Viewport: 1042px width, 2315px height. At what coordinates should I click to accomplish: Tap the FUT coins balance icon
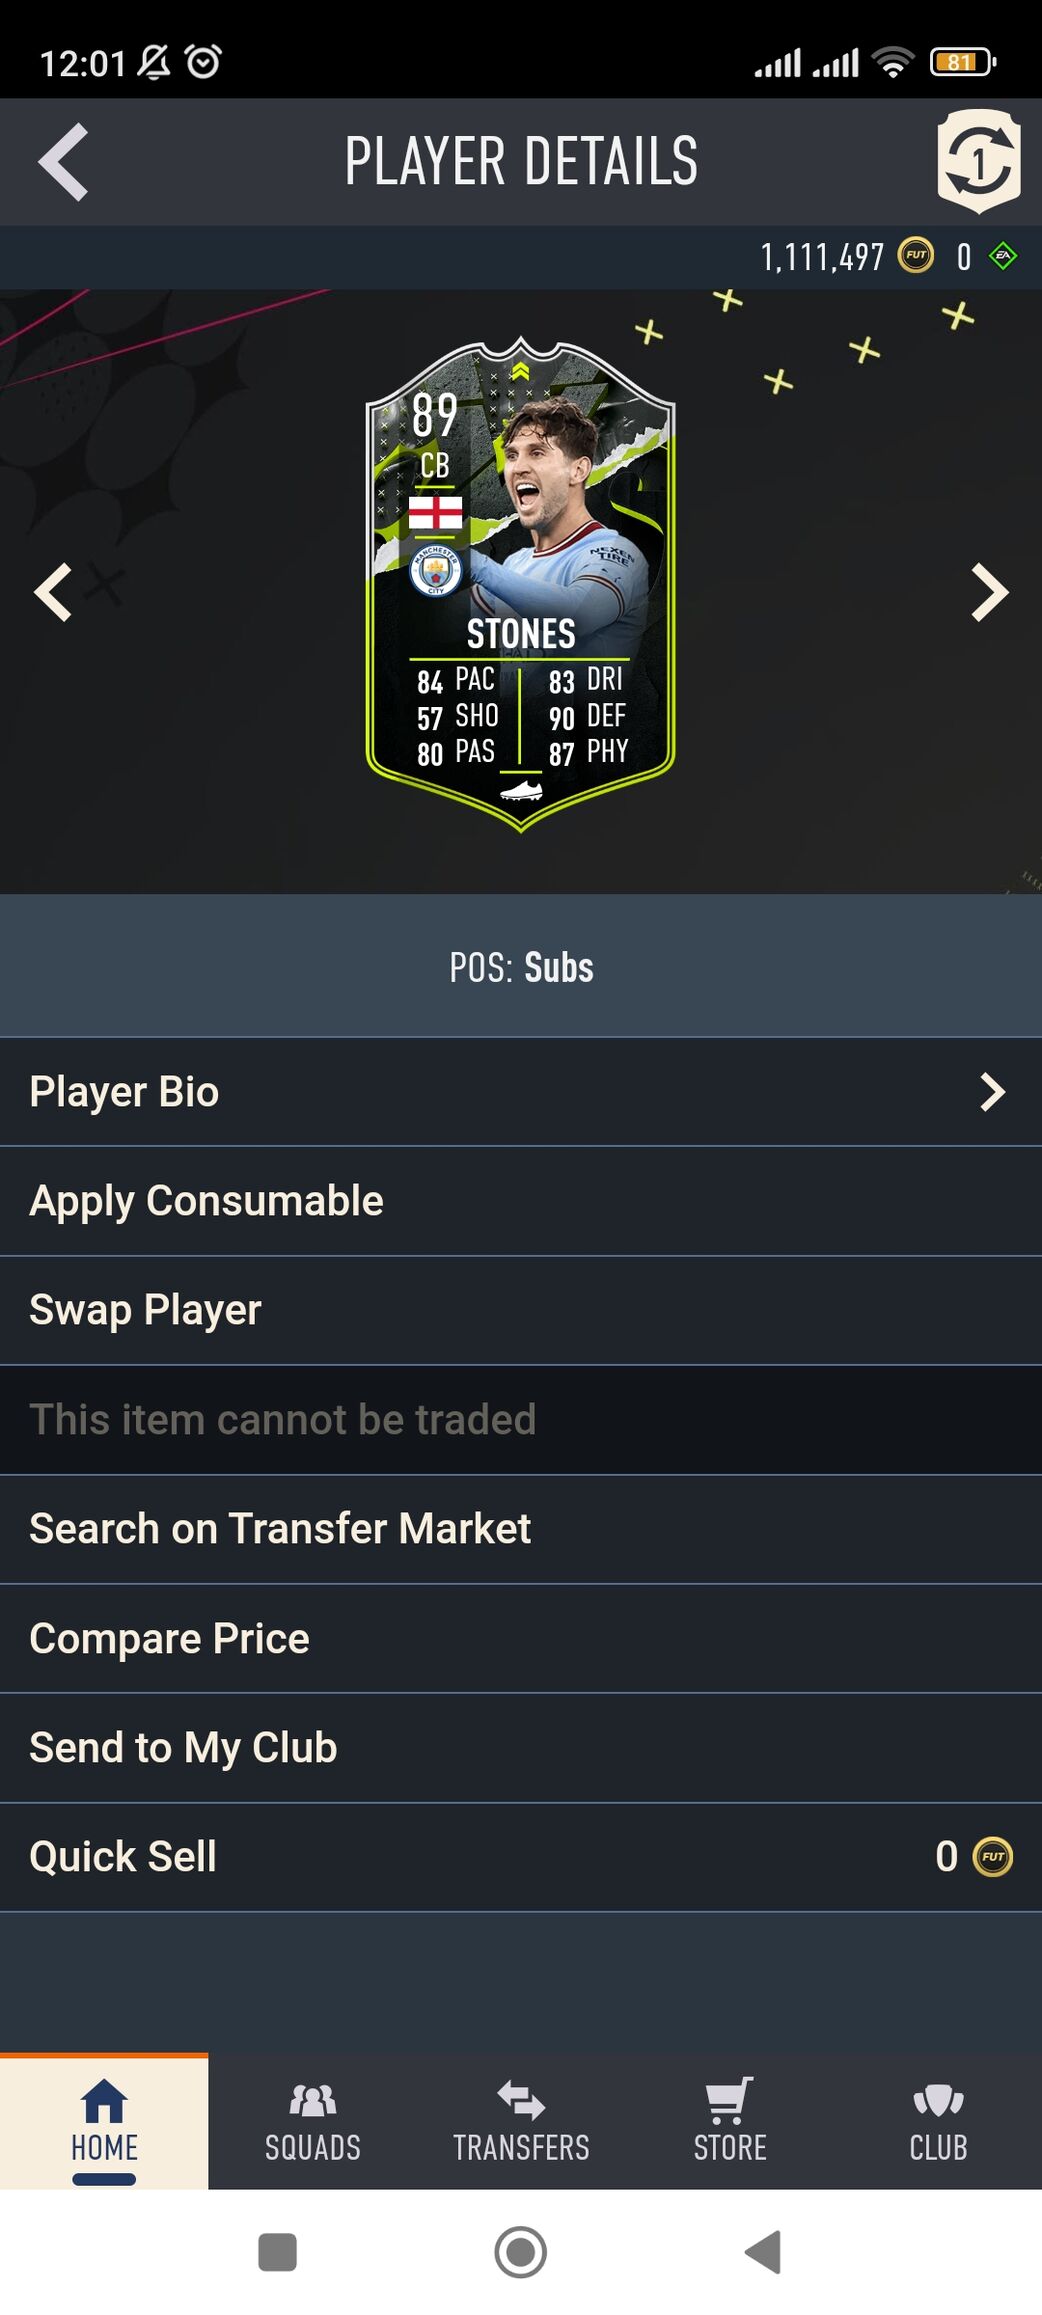pyautogui.click(x=915, y=256)
